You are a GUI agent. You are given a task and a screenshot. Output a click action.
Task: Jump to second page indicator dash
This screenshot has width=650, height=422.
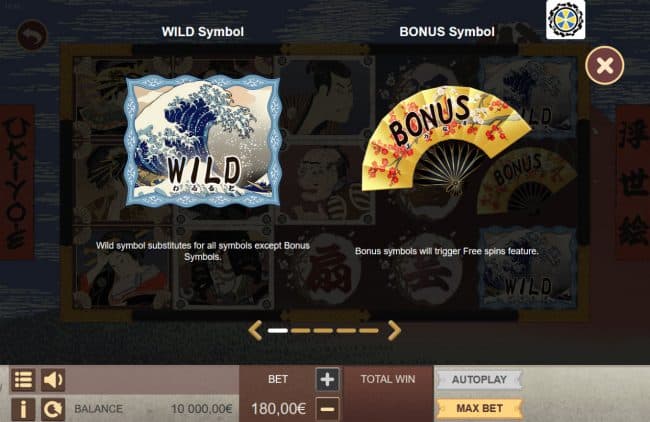(301, 330)
